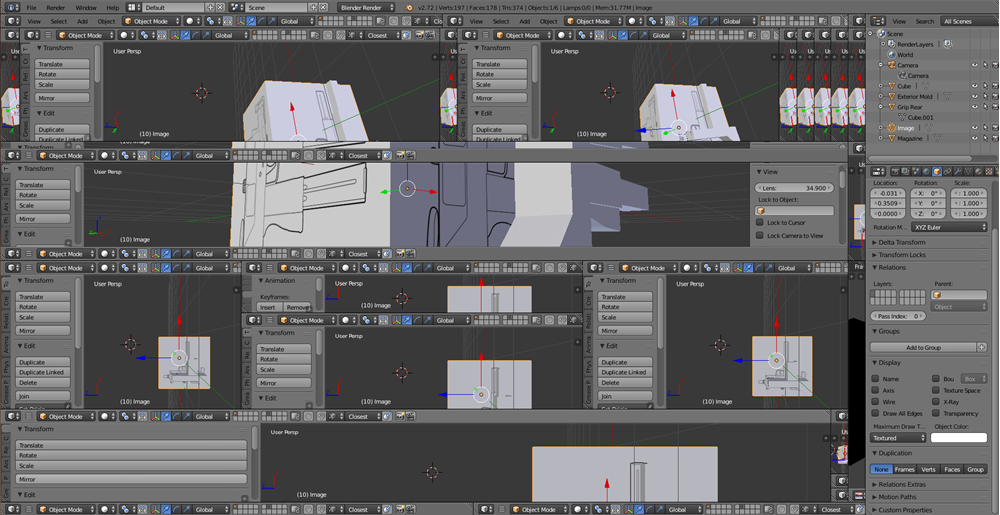This screenshot has height=515, width=1000.
Task: Click the Lens value field
Action: [x=795, y=188]
